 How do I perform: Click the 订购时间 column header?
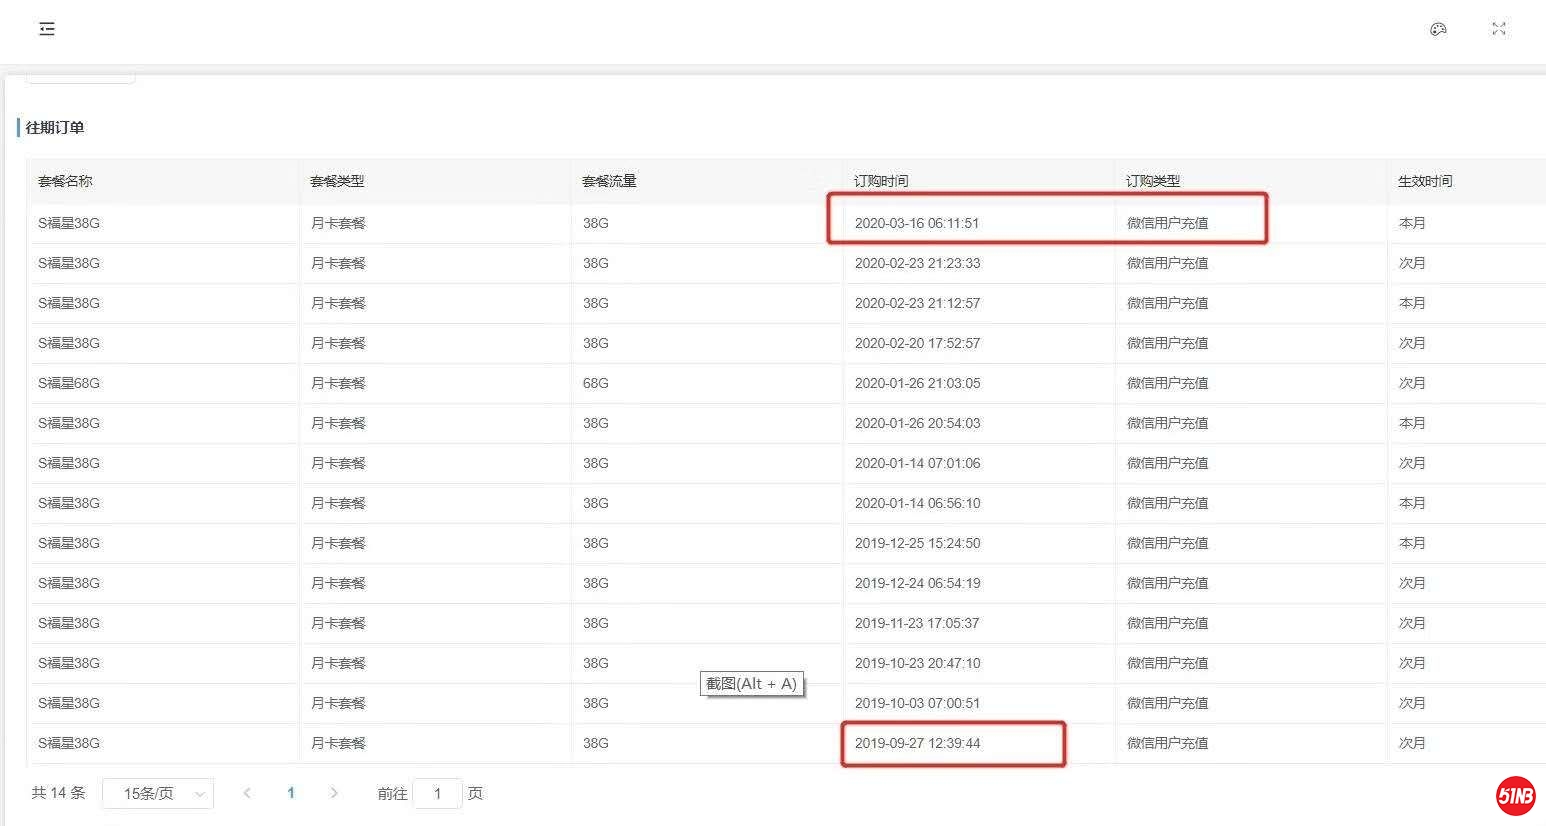point(881,181)
